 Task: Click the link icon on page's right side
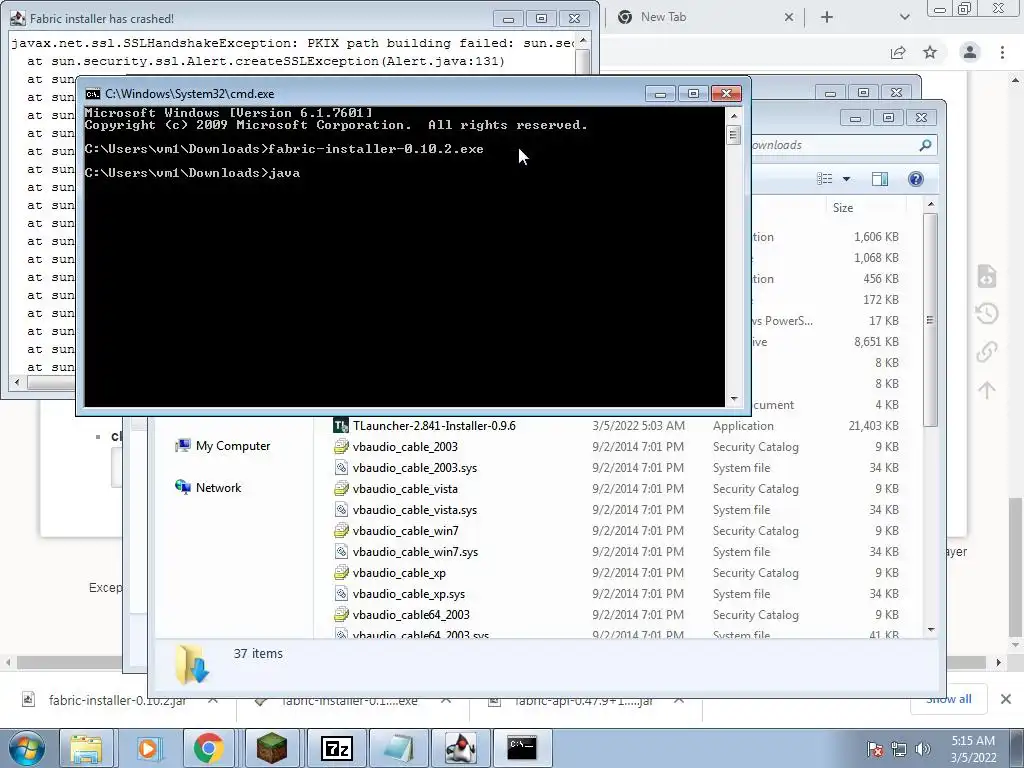click(987, 352)
